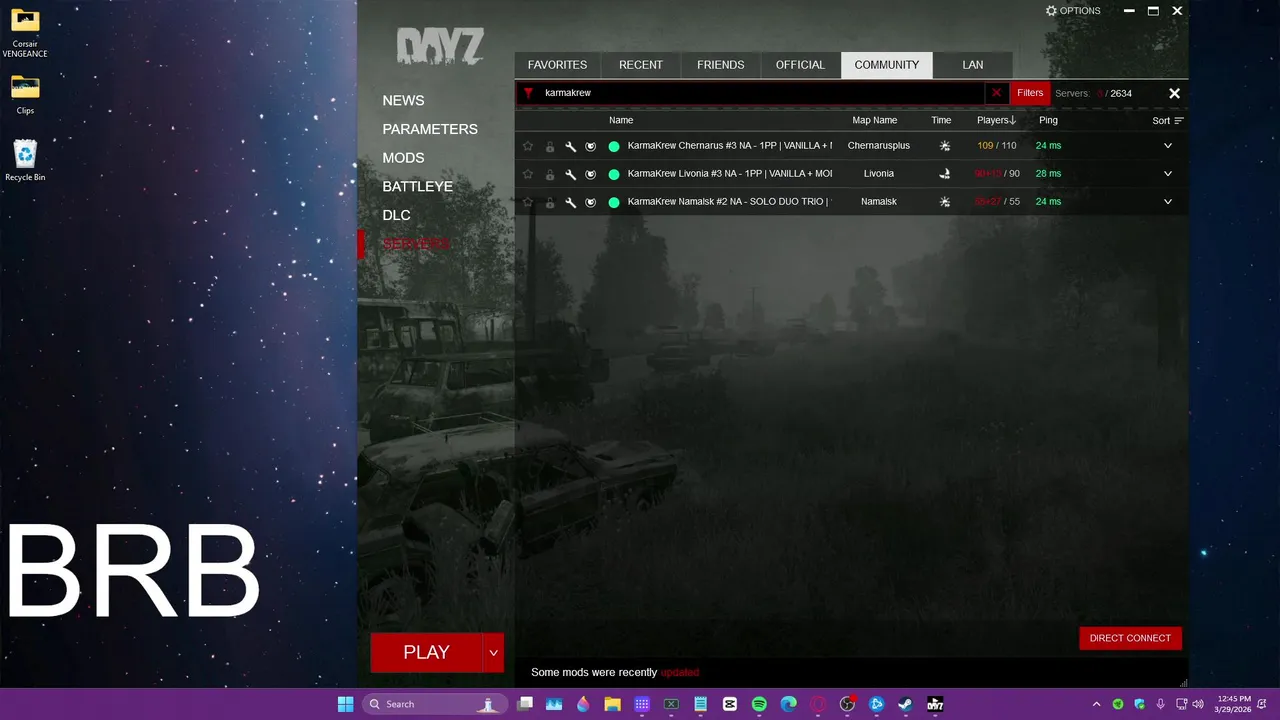Image resolution: width=1280 pixels, height=720 pixels.
Task: Sort servers by Name column
Action: click(x=621, y=120)
